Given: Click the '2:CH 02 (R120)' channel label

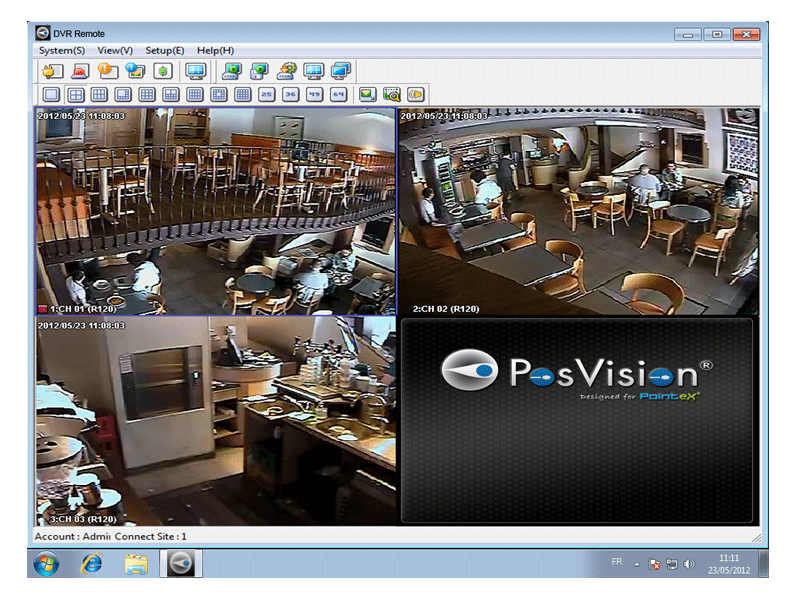Looking at the screenshot, I should click(446, 309).
